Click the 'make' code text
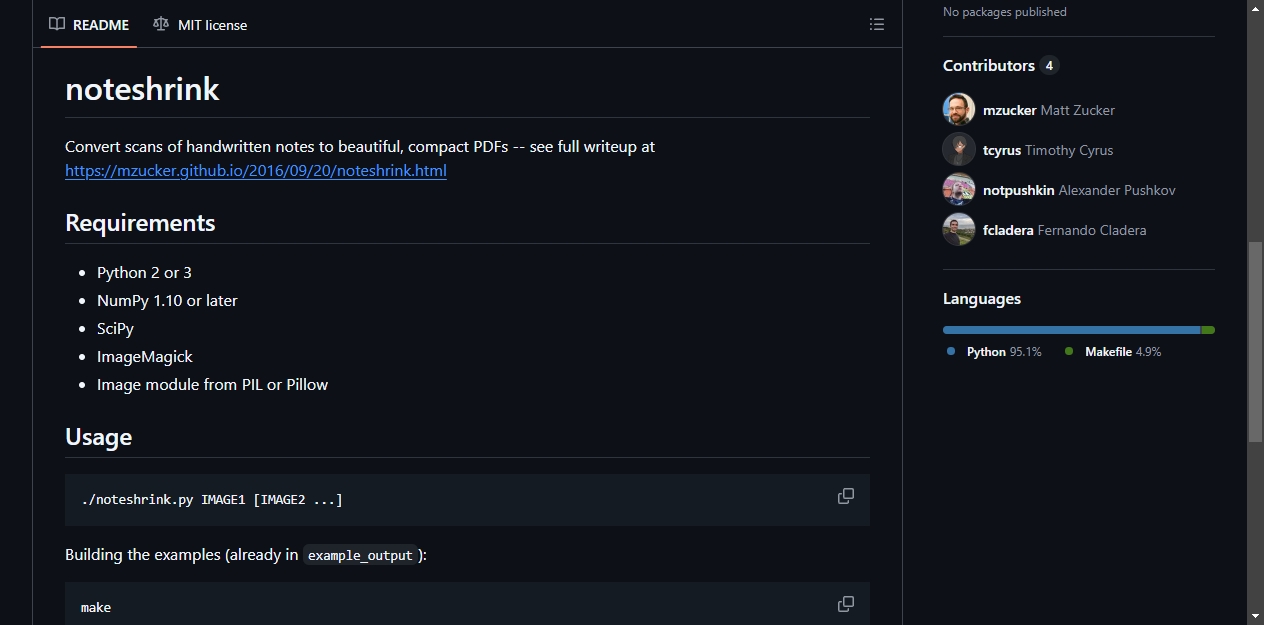The image size is (1264, 625). [96, 607]
